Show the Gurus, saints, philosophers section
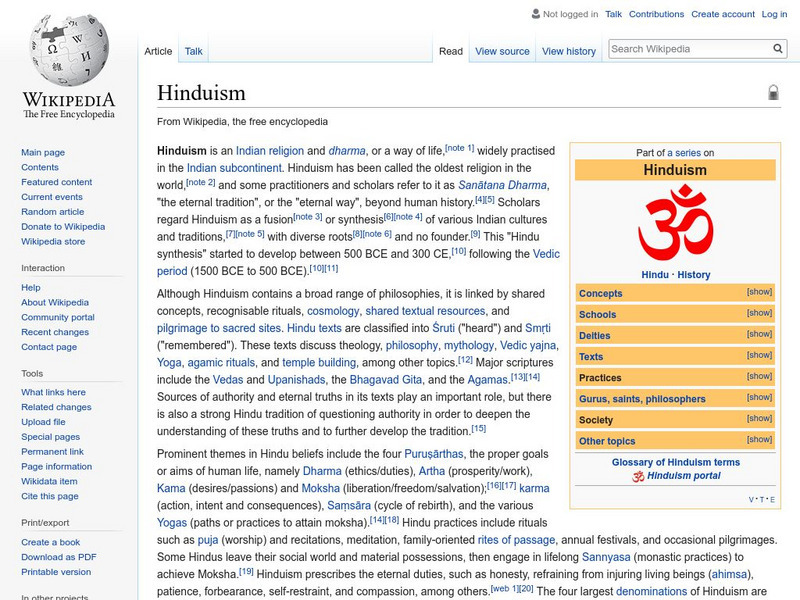This screenshot has width=800, height=600. coord(759,397)
